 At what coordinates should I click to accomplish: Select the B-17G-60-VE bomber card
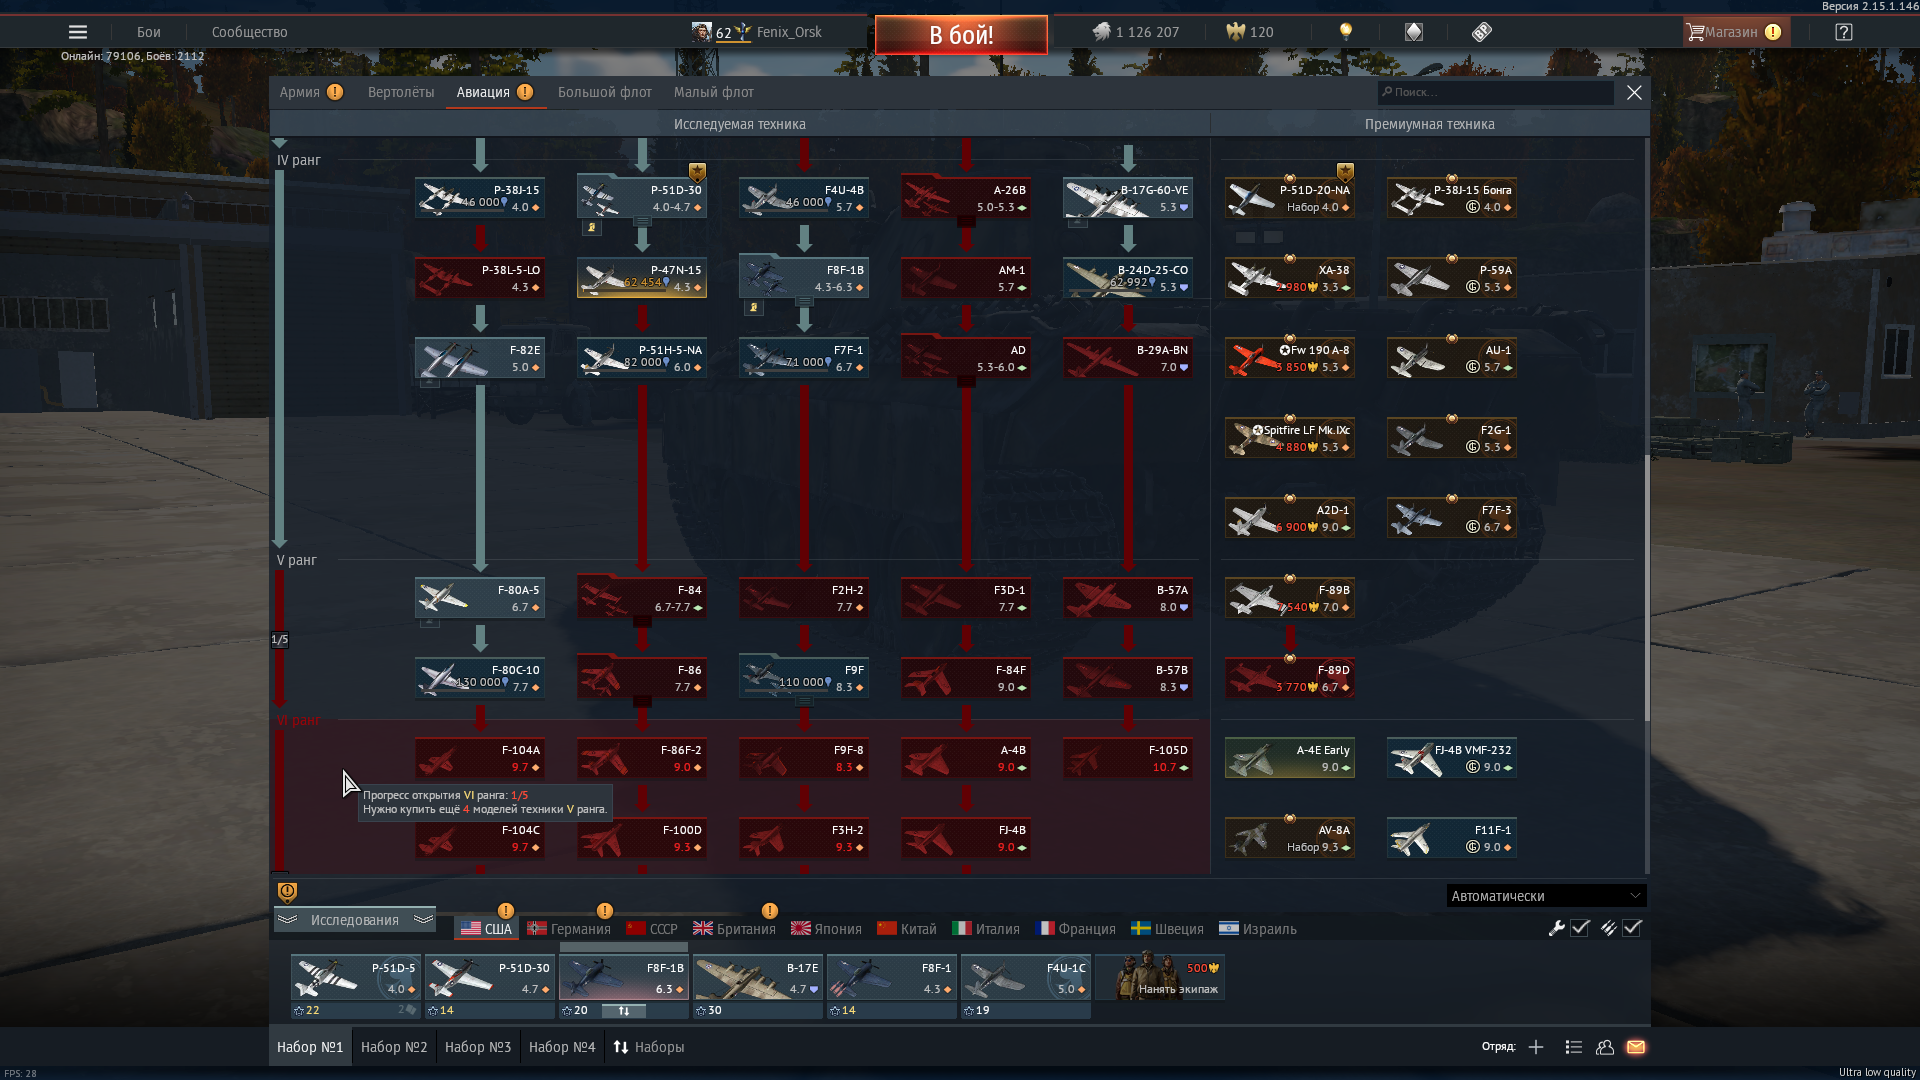coord(1128,198)
